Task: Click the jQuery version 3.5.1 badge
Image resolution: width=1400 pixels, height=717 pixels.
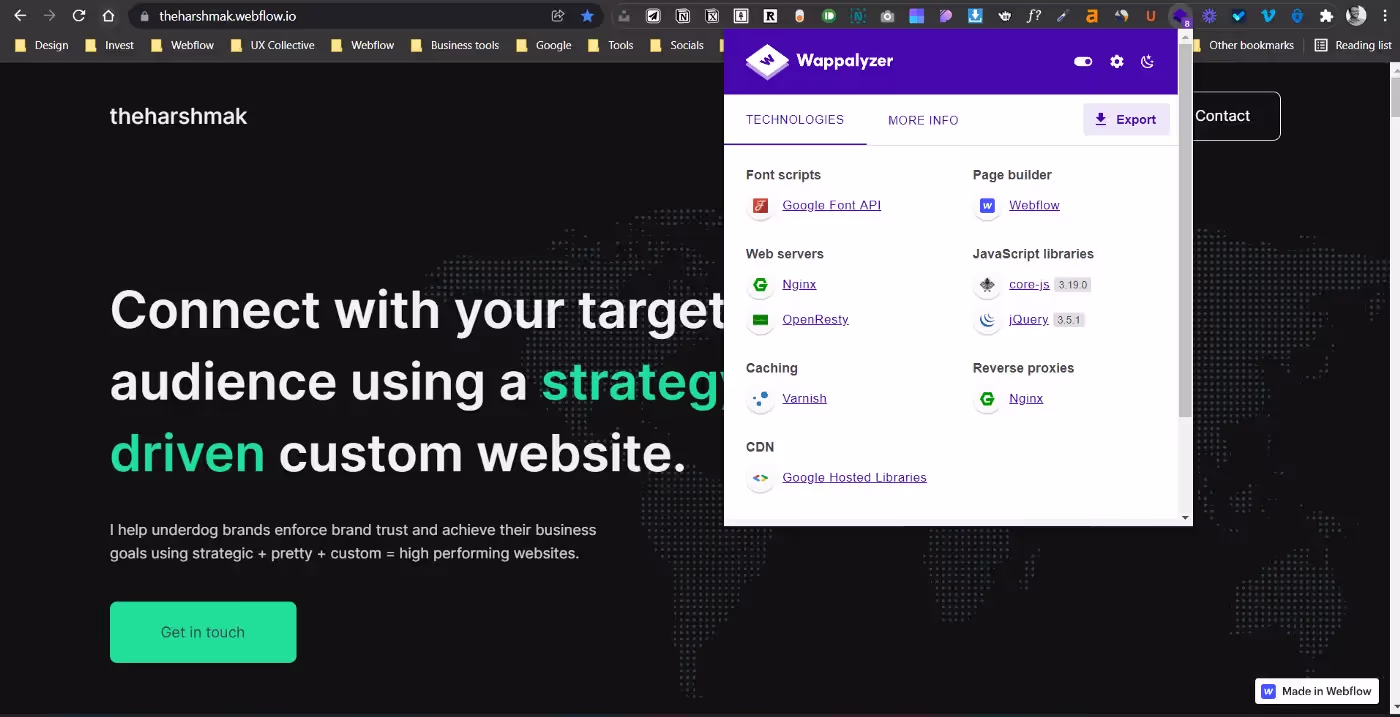Action: [x=1069, y=320]
